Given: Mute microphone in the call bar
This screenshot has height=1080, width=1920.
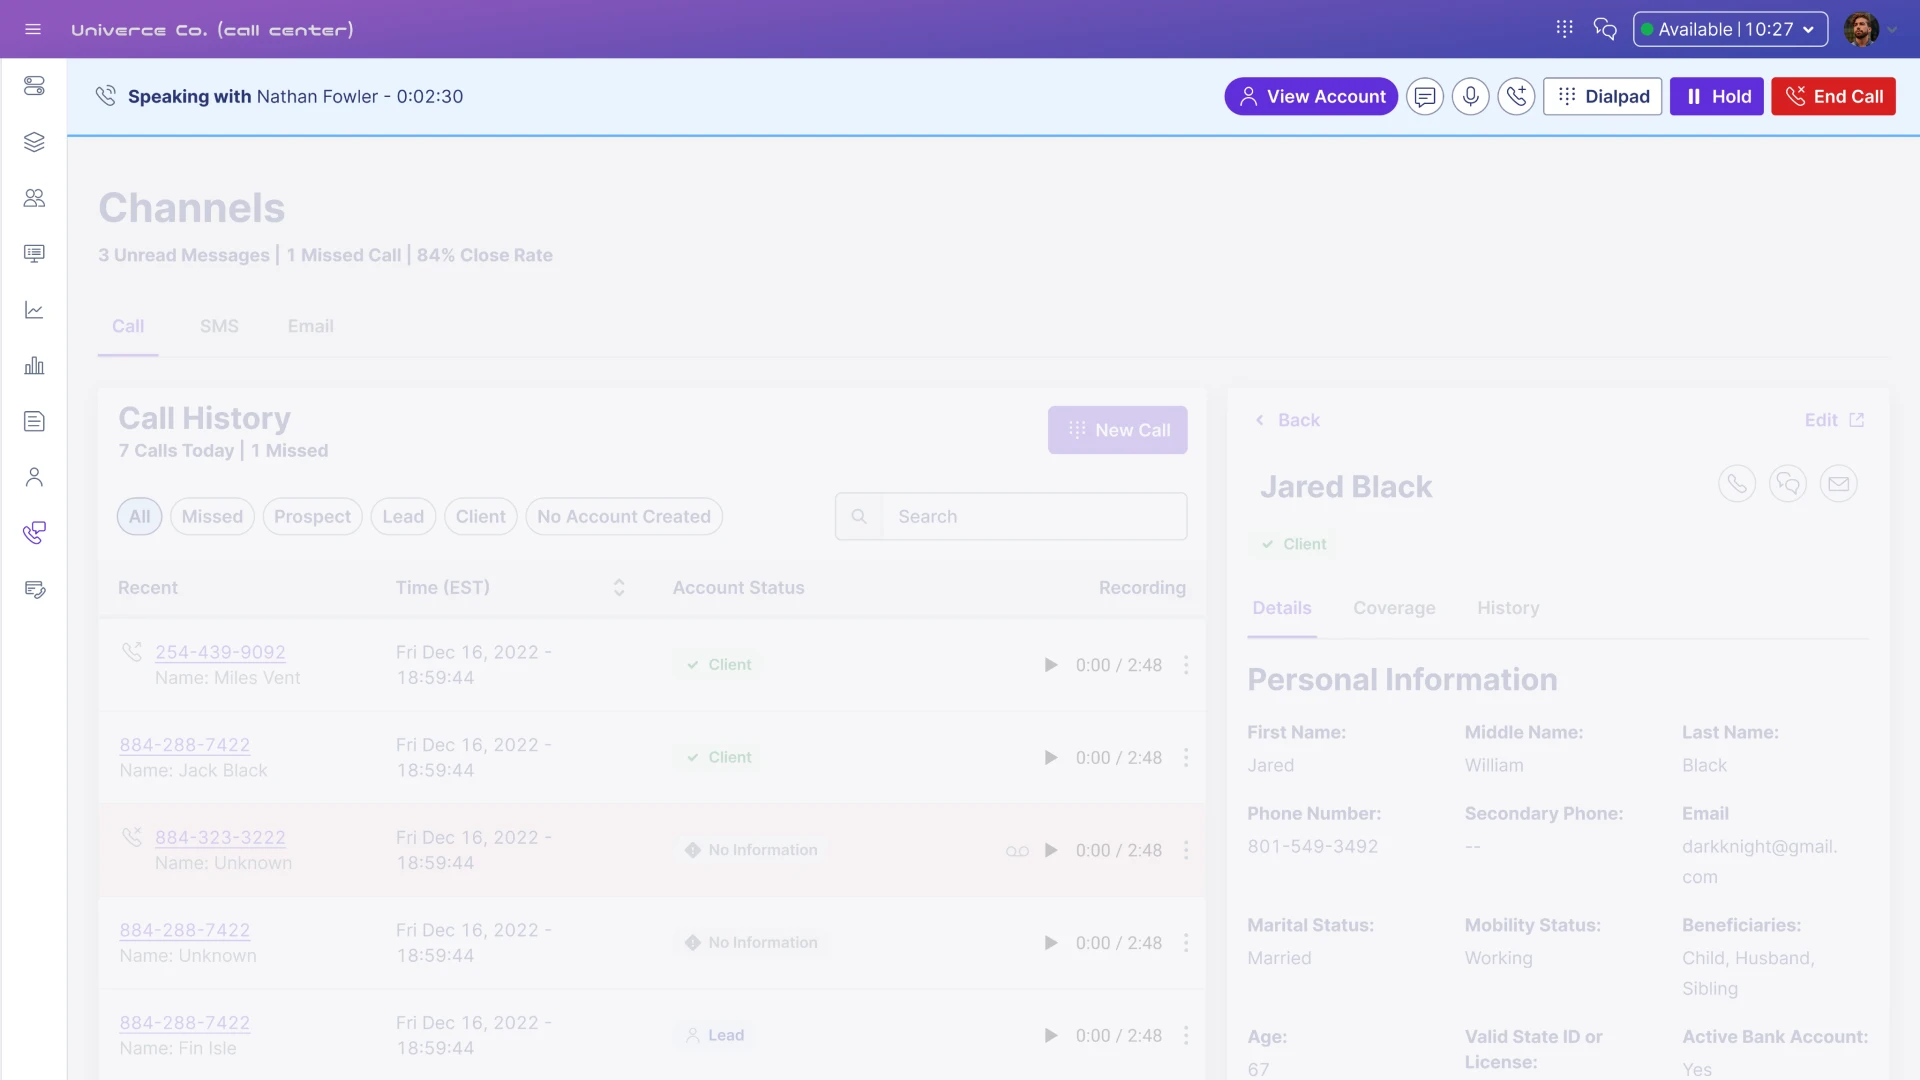Looking at the screenshot, I should (1470, 97).
